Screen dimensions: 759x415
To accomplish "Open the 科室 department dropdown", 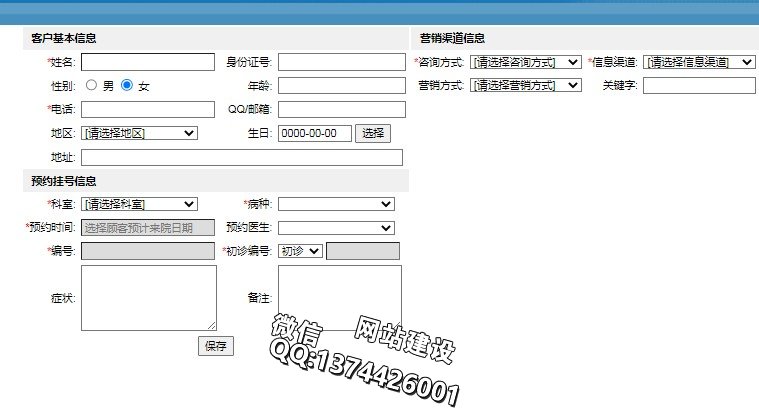I will [x=139, y=204].
